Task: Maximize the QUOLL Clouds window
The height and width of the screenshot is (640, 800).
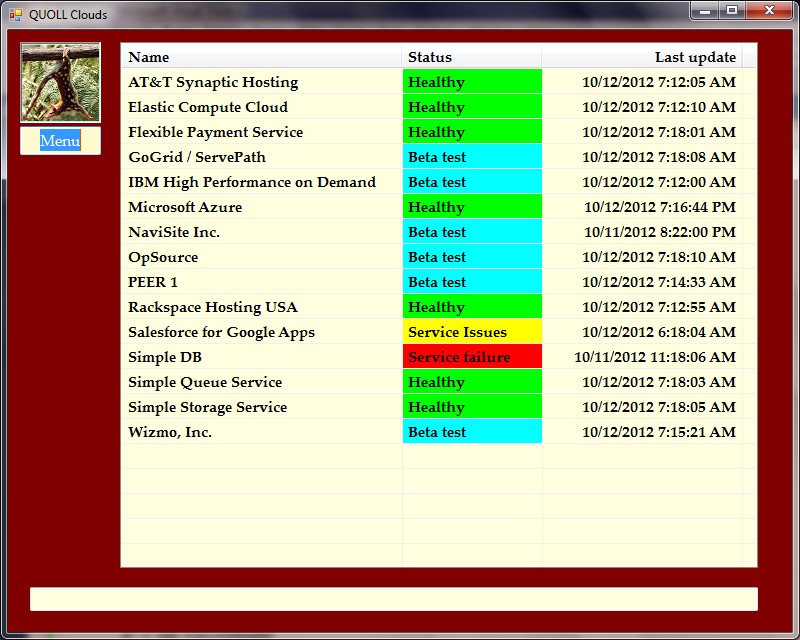Action: (x=732, y=11)
